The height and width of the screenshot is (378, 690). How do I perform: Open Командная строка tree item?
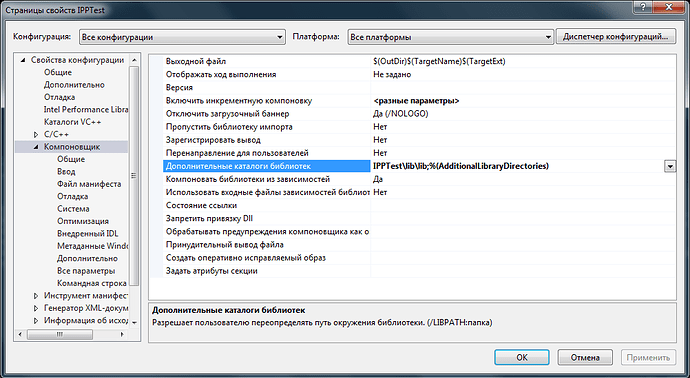[x=92, y=283]
